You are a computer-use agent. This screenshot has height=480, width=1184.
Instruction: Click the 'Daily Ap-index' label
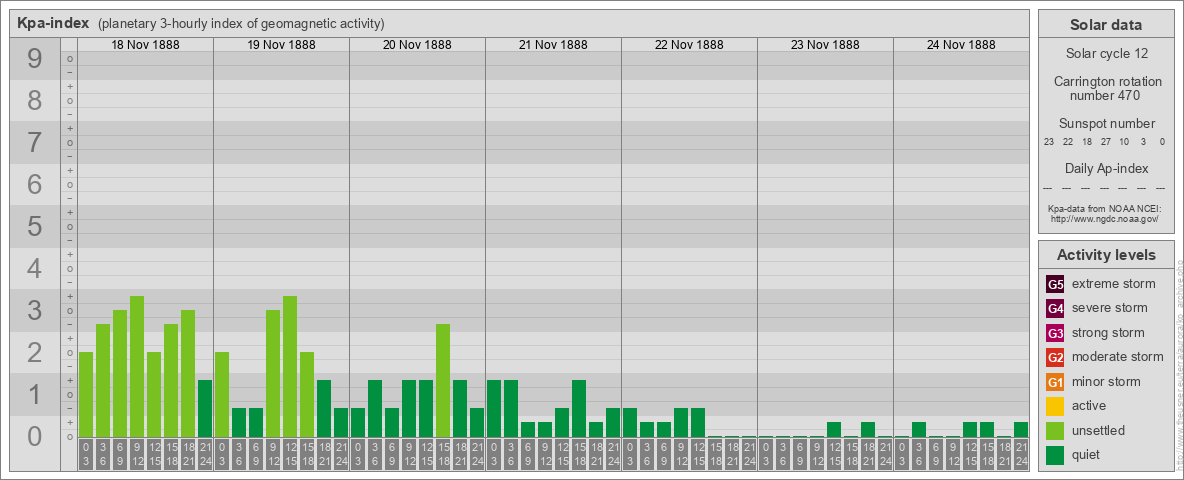(1107, 168)
